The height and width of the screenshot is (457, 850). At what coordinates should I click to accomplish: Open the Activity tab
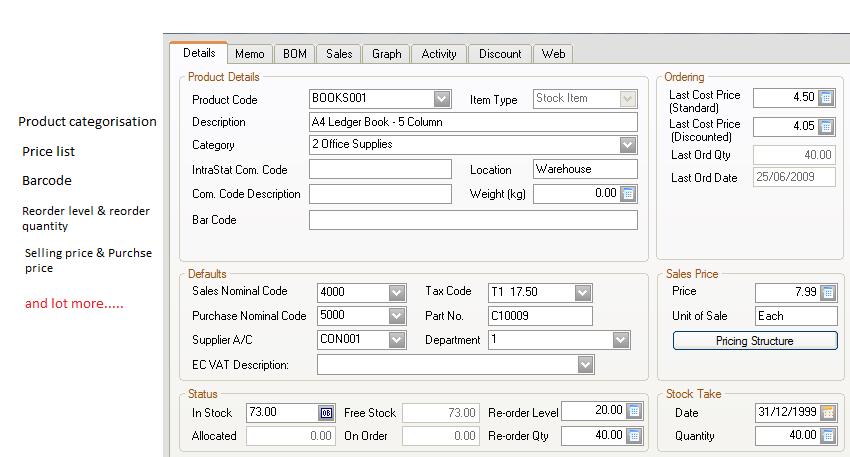pyautogui.click(x=439, y=54)
